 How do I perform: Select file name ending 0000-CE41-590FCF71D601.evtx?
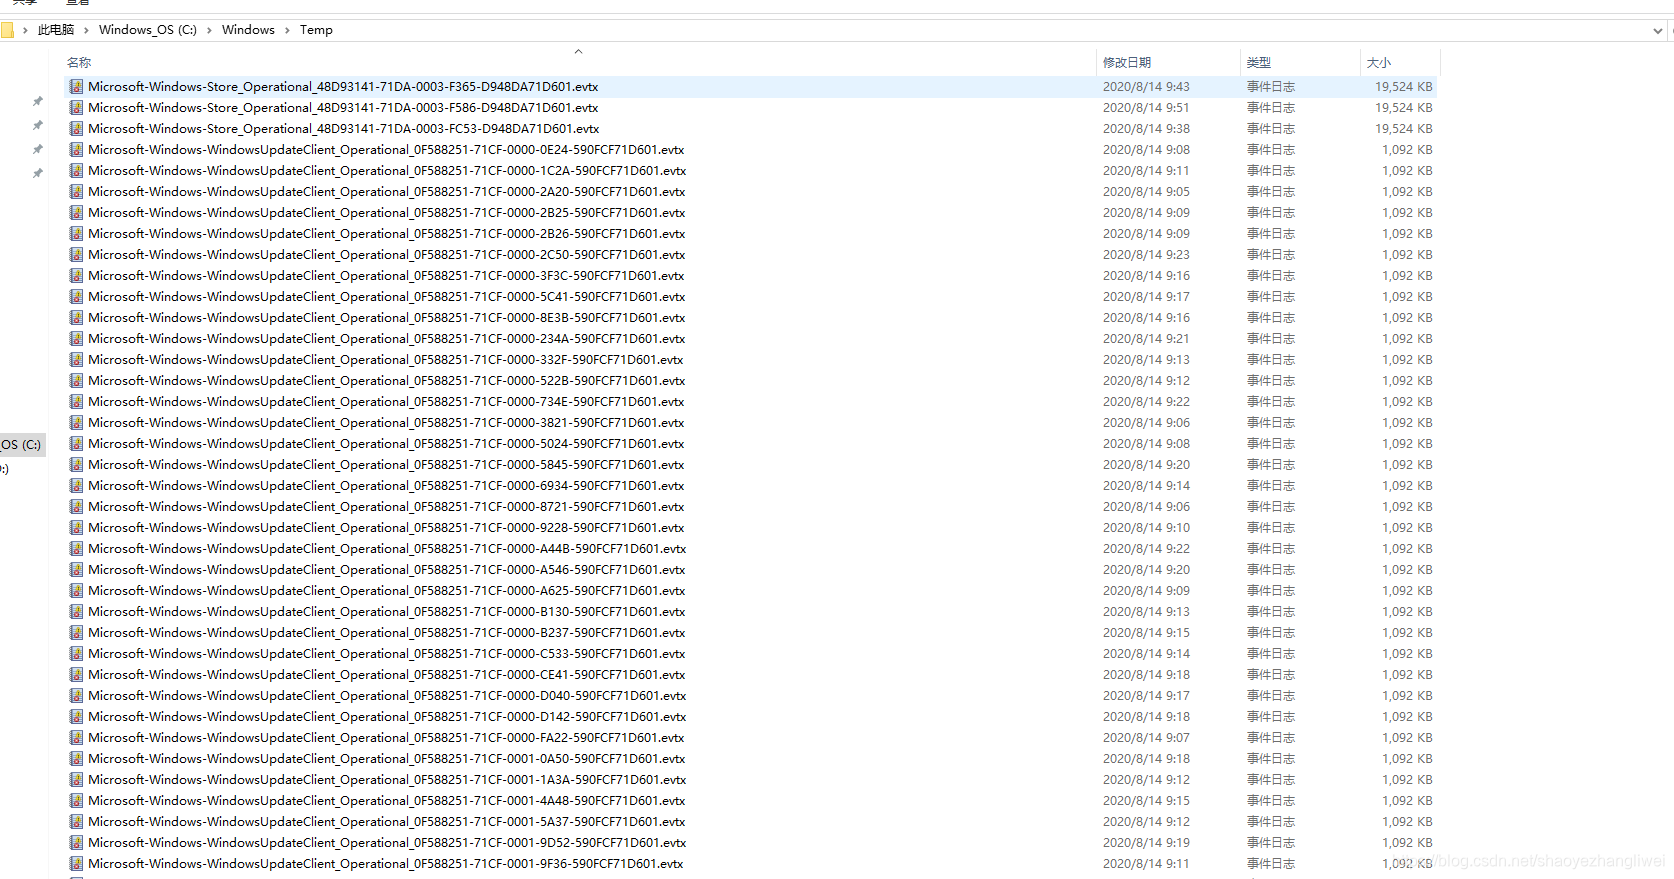click(x=387, y=675)
